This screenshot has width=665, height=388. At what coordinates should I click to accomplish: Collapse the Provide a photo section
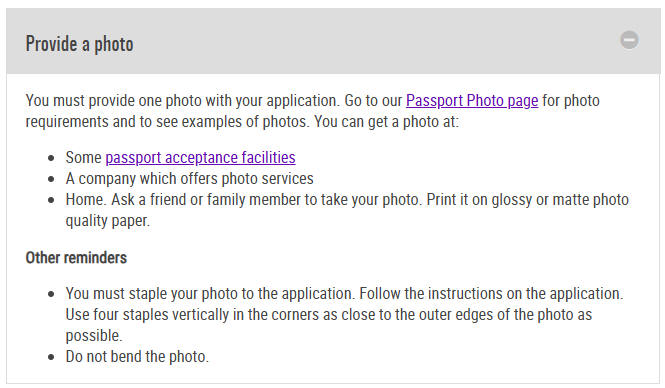coord(629,40)
